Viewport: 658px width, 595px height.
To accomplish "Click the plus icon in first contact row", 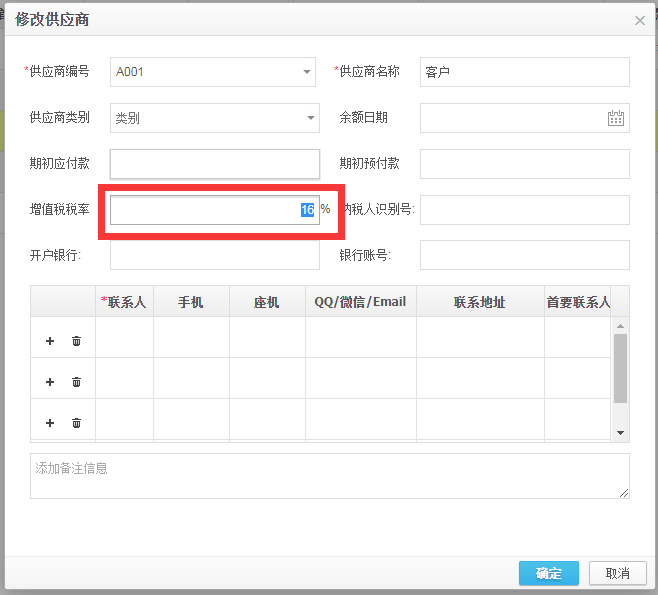I will click(50, 341).
